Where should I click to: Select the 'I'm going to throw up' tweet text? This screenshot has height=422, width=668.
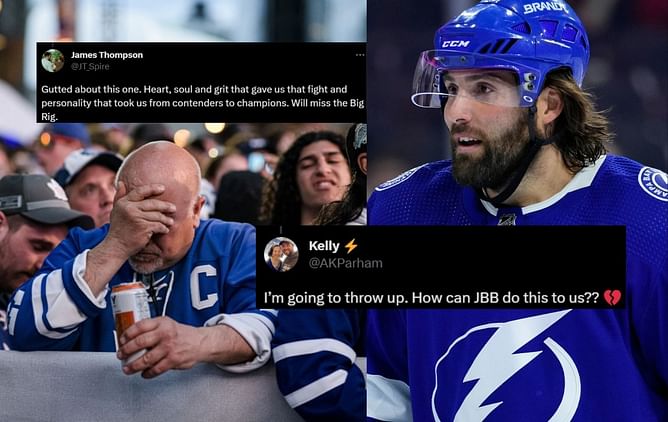click(432, 298)
